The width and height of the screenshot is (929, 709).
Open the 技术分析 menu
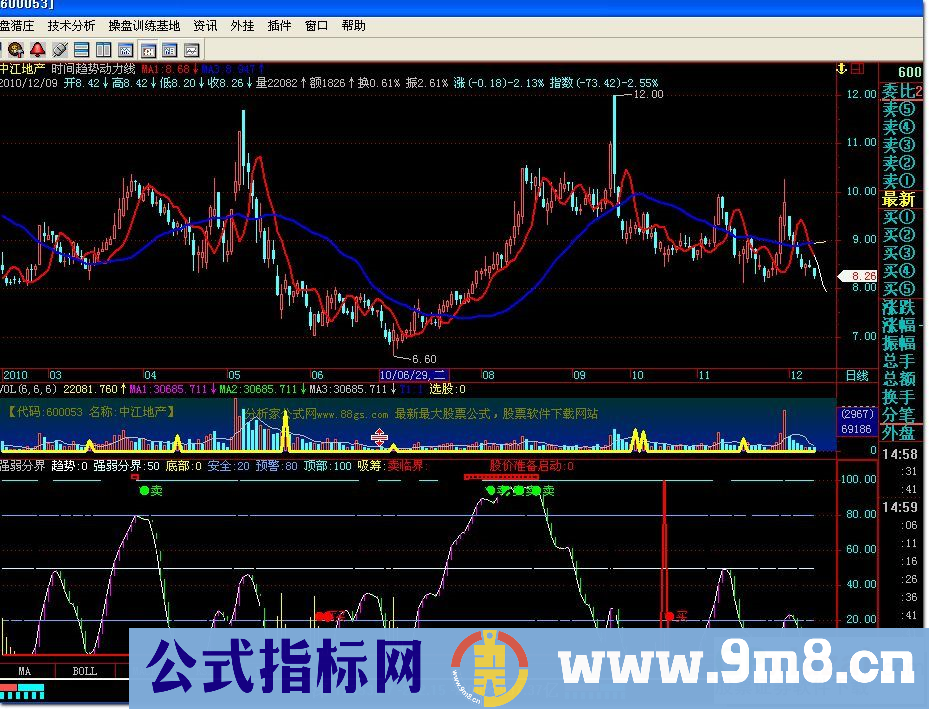71,26
